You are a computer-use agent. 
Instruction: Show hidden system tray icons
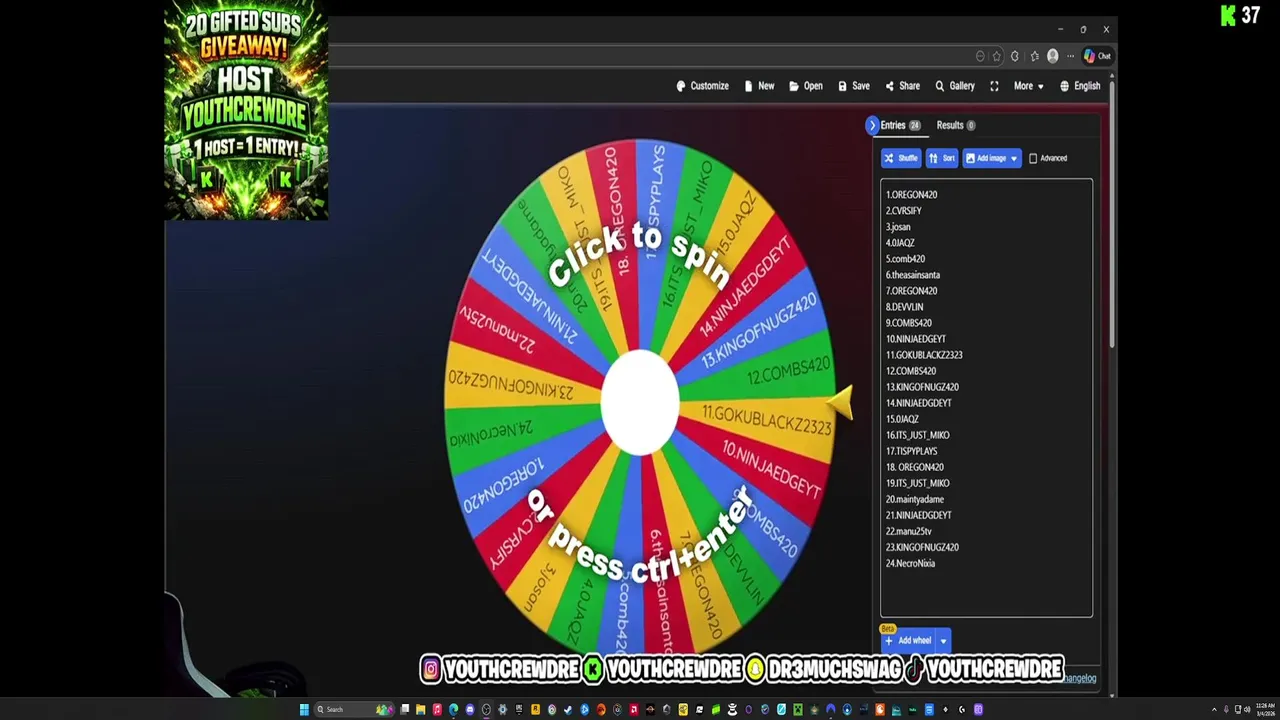pos(1214,710)
